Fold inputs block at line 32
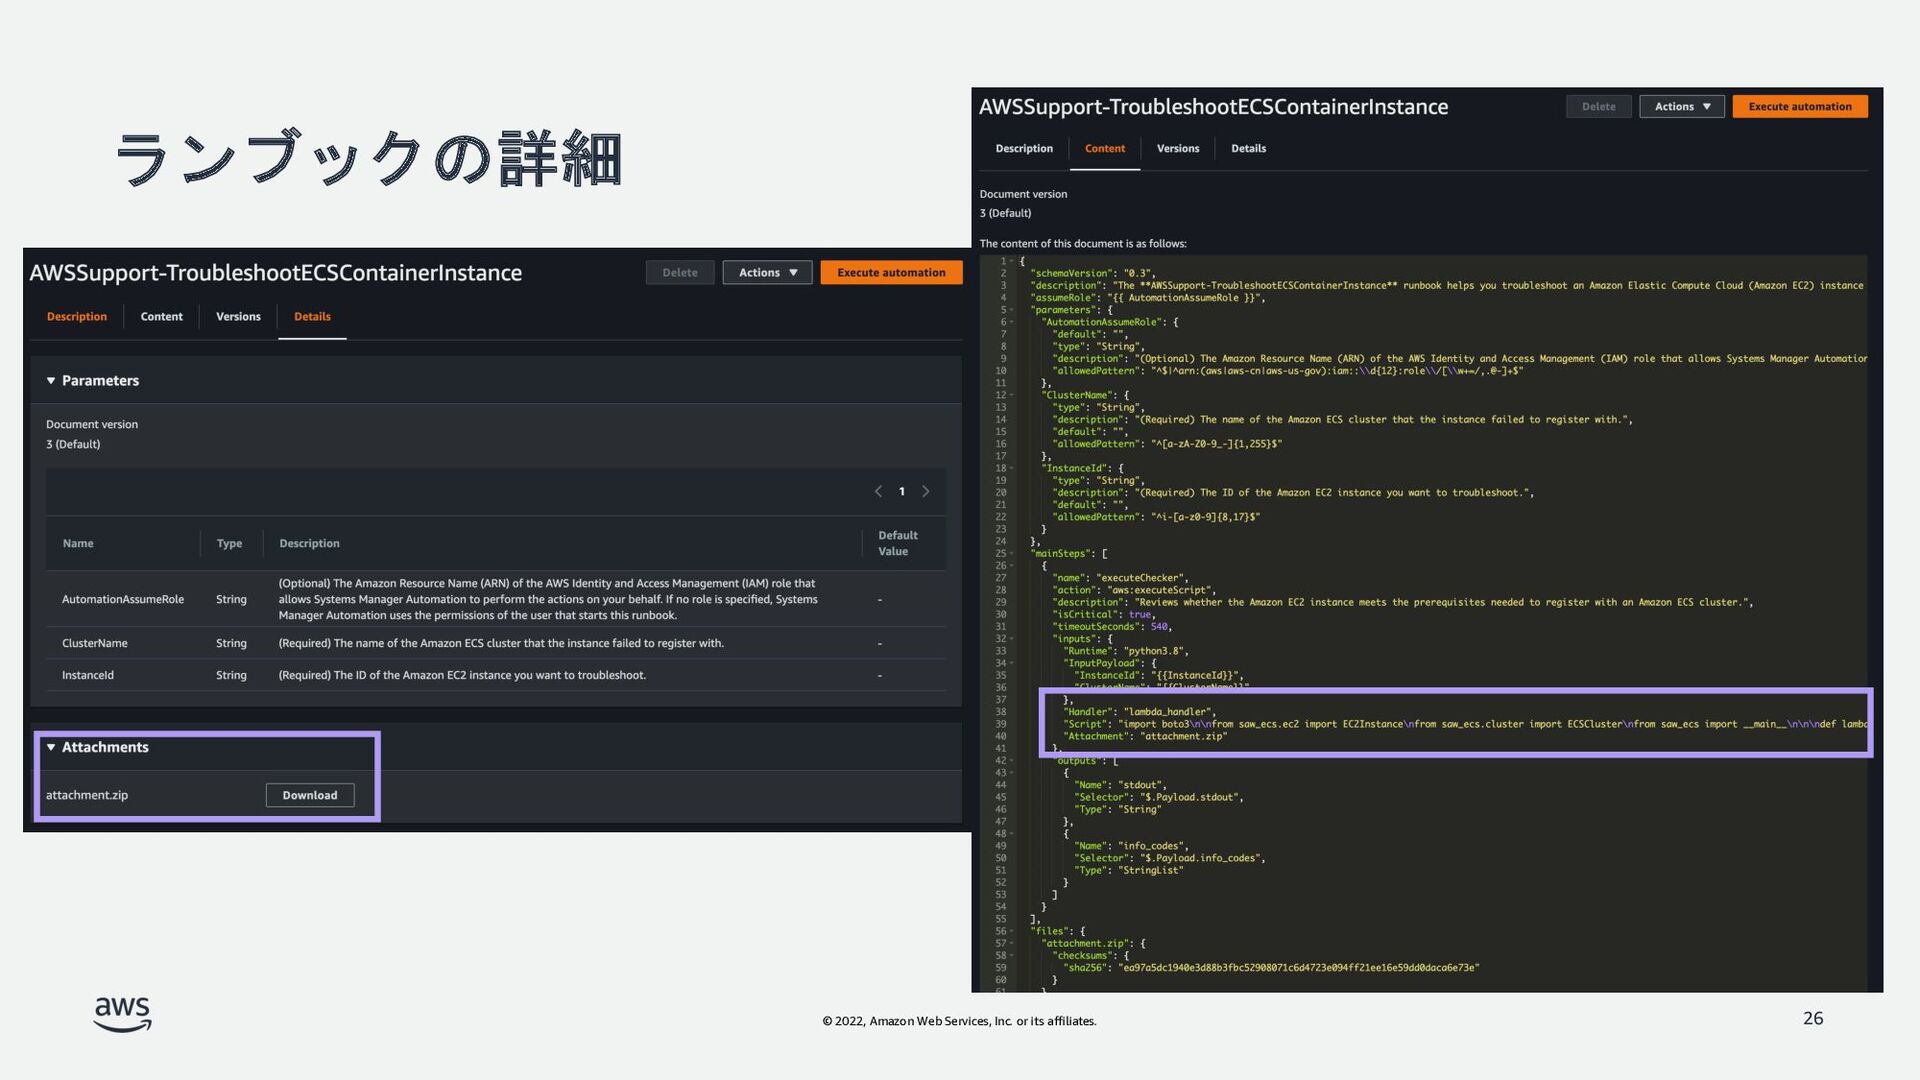The width and height of the screenshot is (1920, 1080). (1012, 638)
